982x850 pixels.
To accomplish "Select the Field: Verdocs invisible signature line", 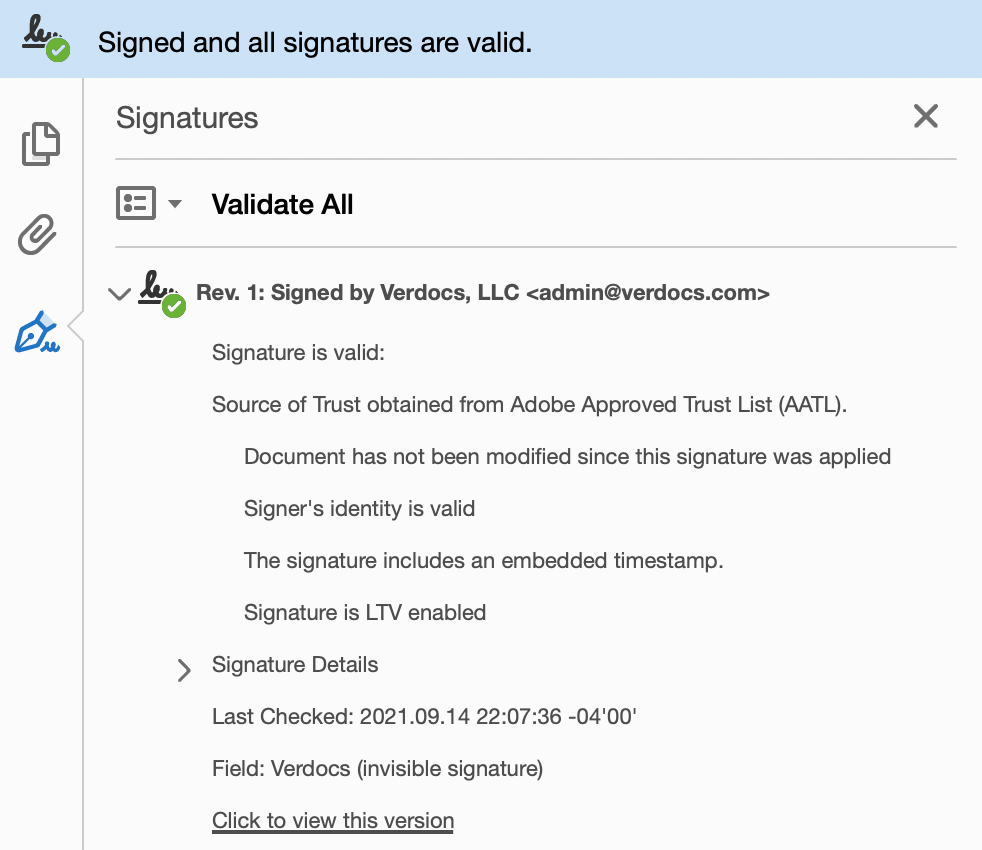I will (377, 769).
